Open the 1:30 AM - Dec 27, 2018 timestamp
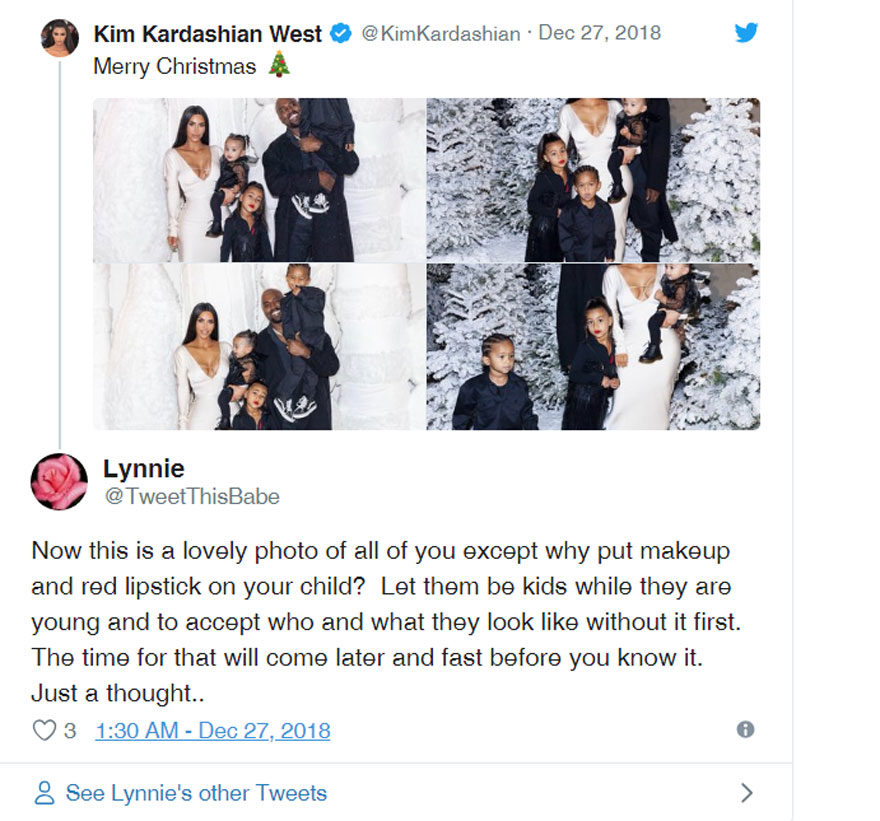 [x=212, y=730]
